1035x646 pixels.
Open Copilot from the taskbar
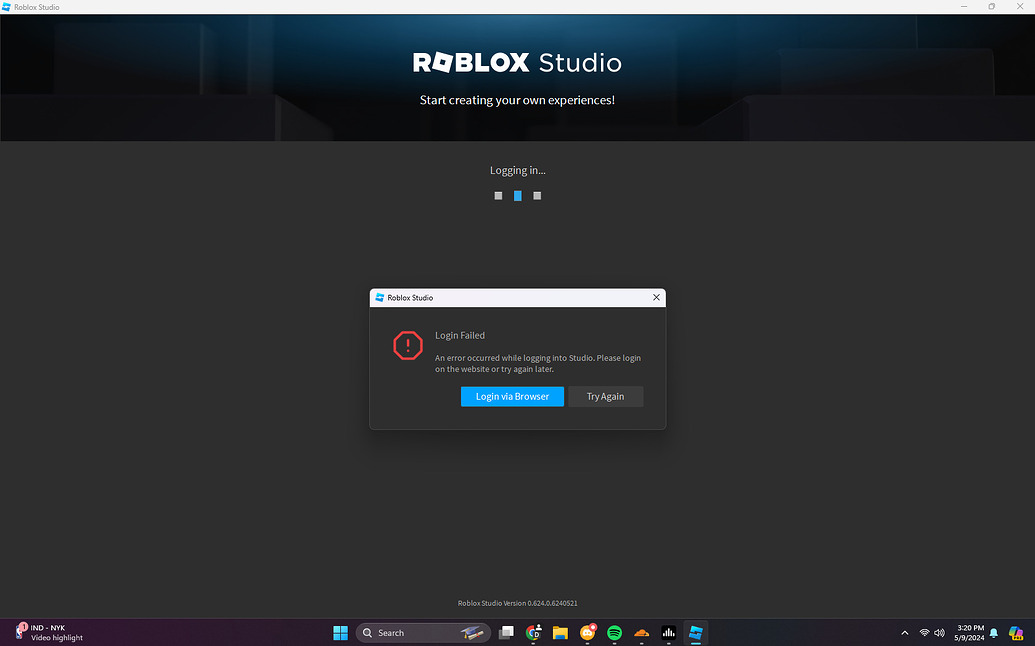(x=1016, y=632)
